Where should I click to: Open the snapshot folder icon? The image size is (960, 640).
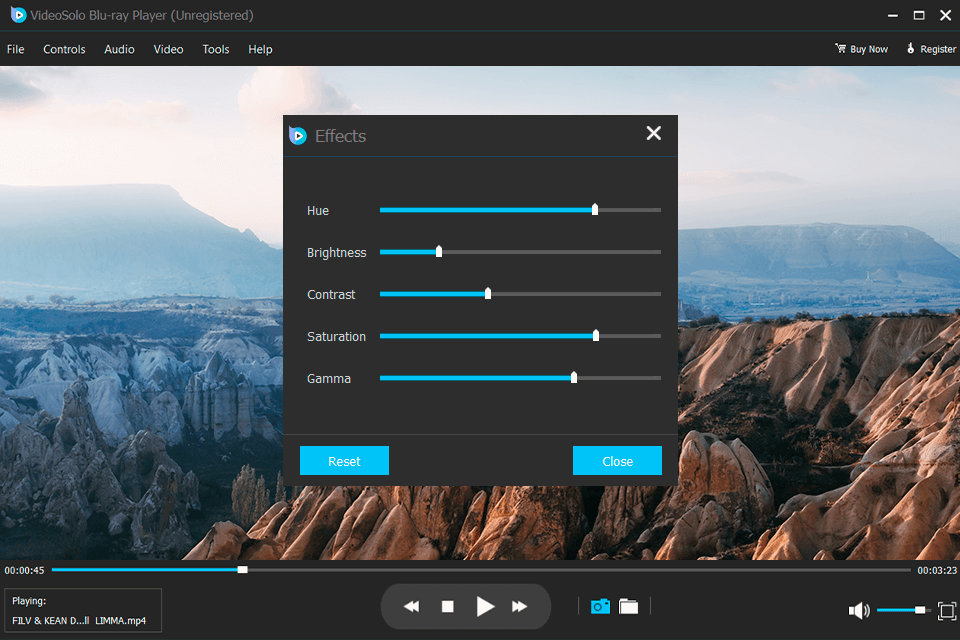[x=629, y=606]
